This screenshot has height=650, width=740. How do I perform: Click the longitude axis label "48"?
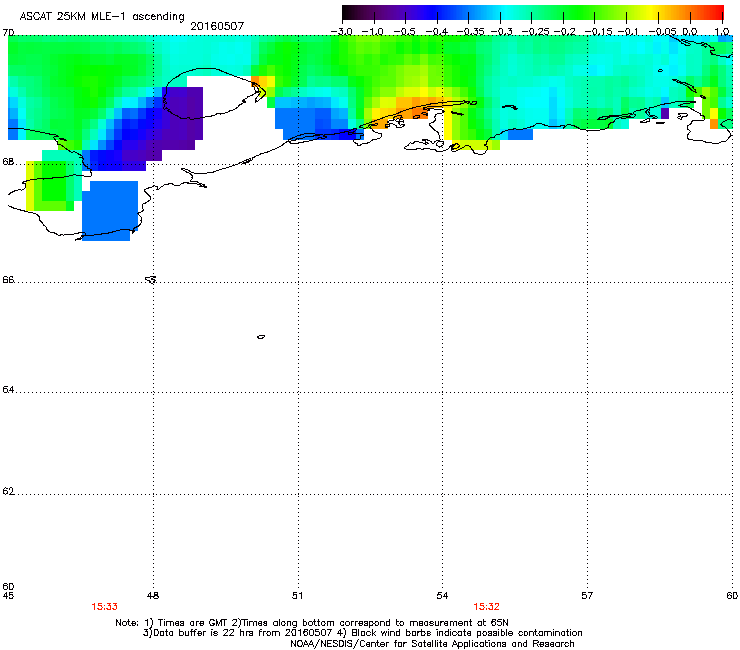tap(153, 596)
